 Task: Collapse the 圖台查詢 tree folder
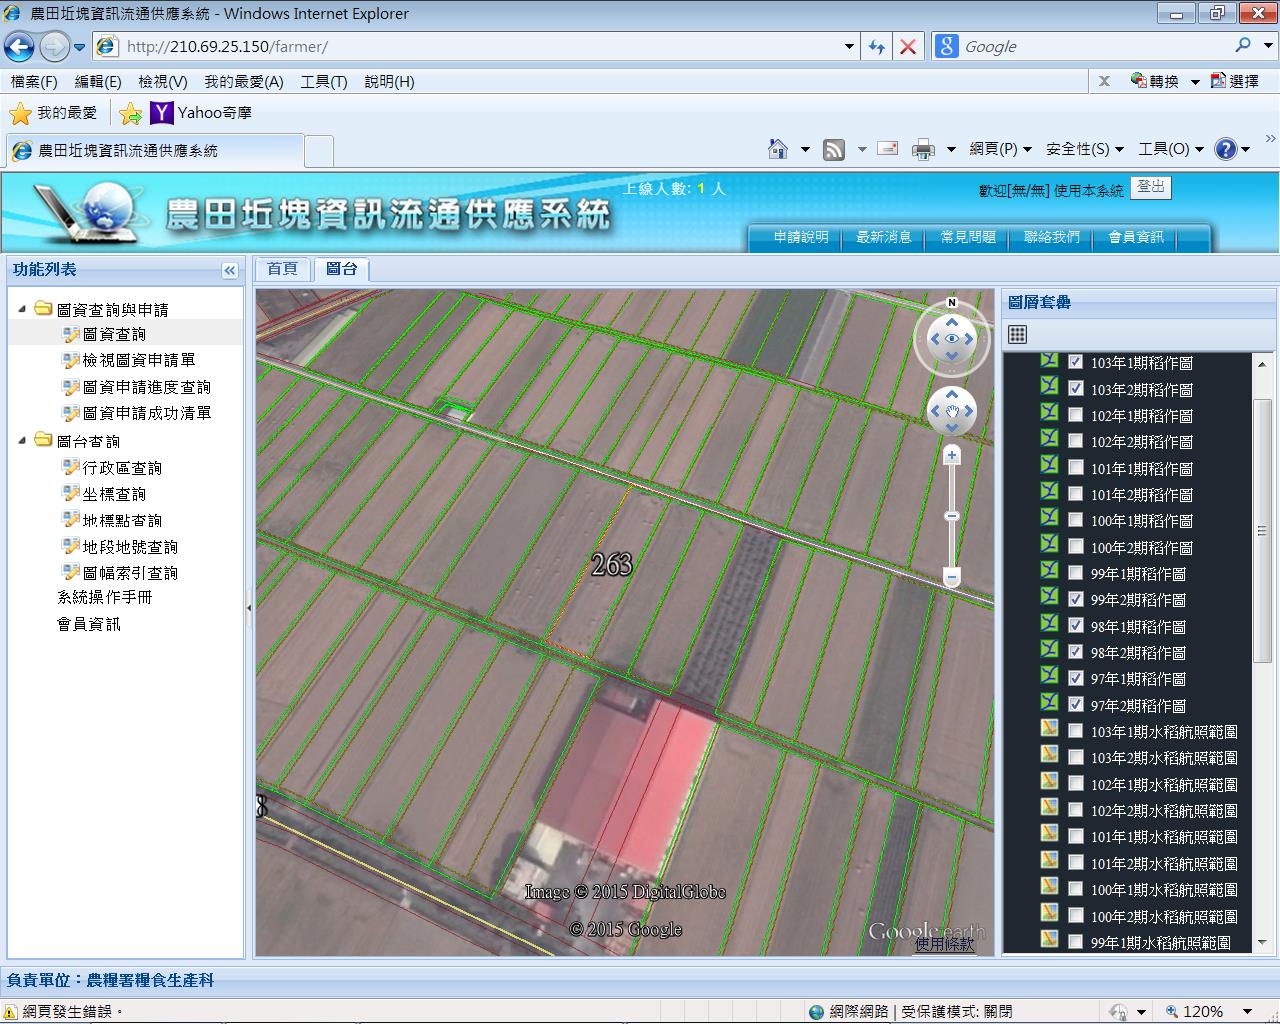[x=22, y=441]
